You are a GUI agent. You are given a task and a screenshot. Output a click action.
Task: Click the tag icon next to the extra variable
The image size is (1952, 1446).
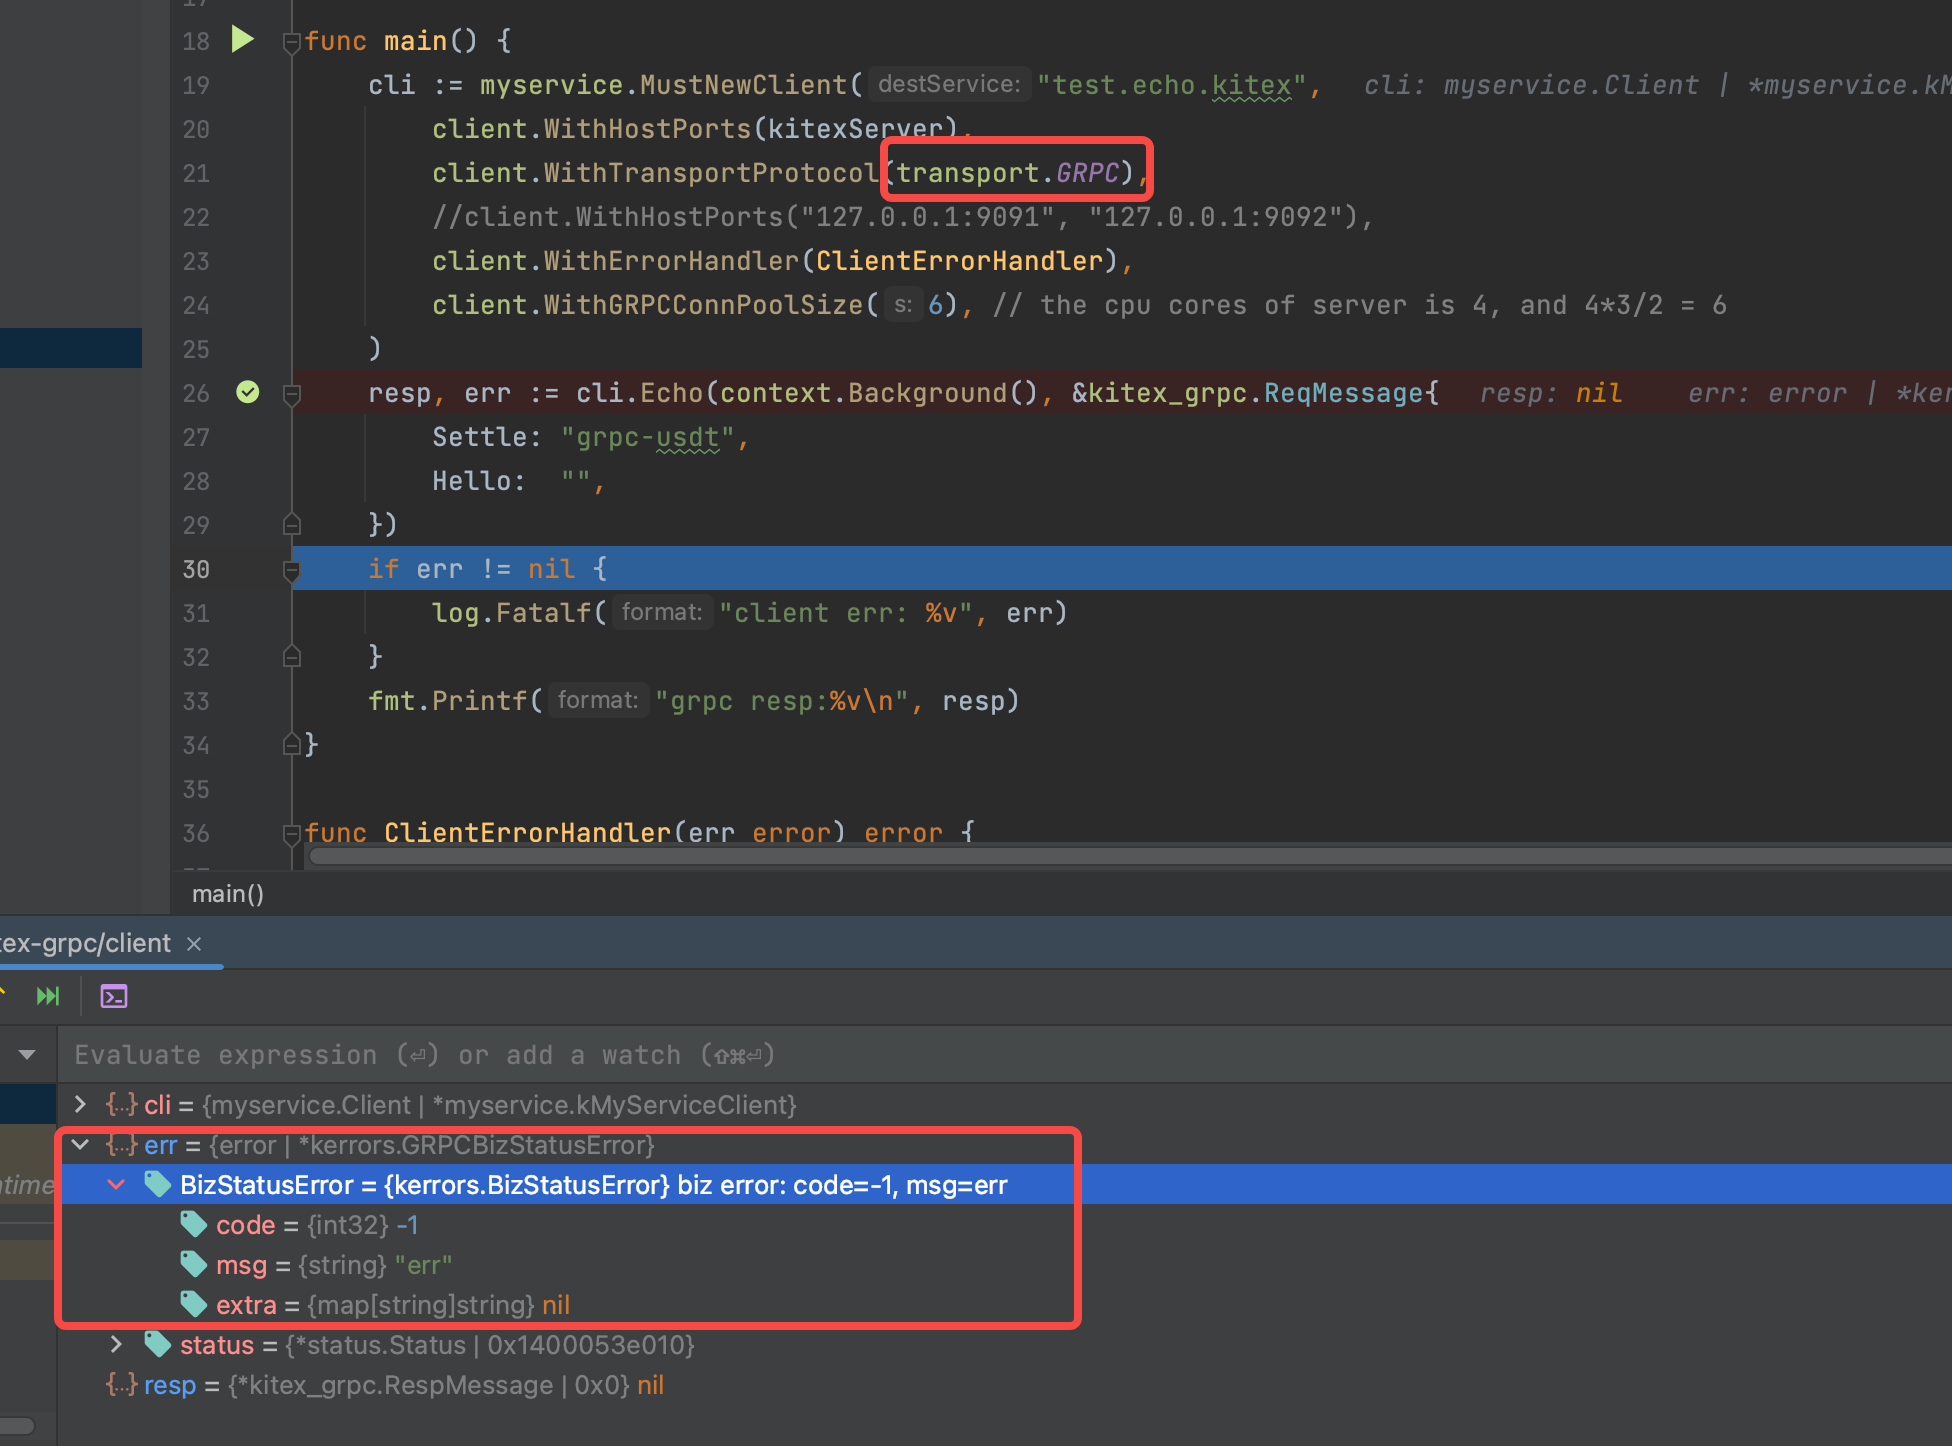point(193,1304)
